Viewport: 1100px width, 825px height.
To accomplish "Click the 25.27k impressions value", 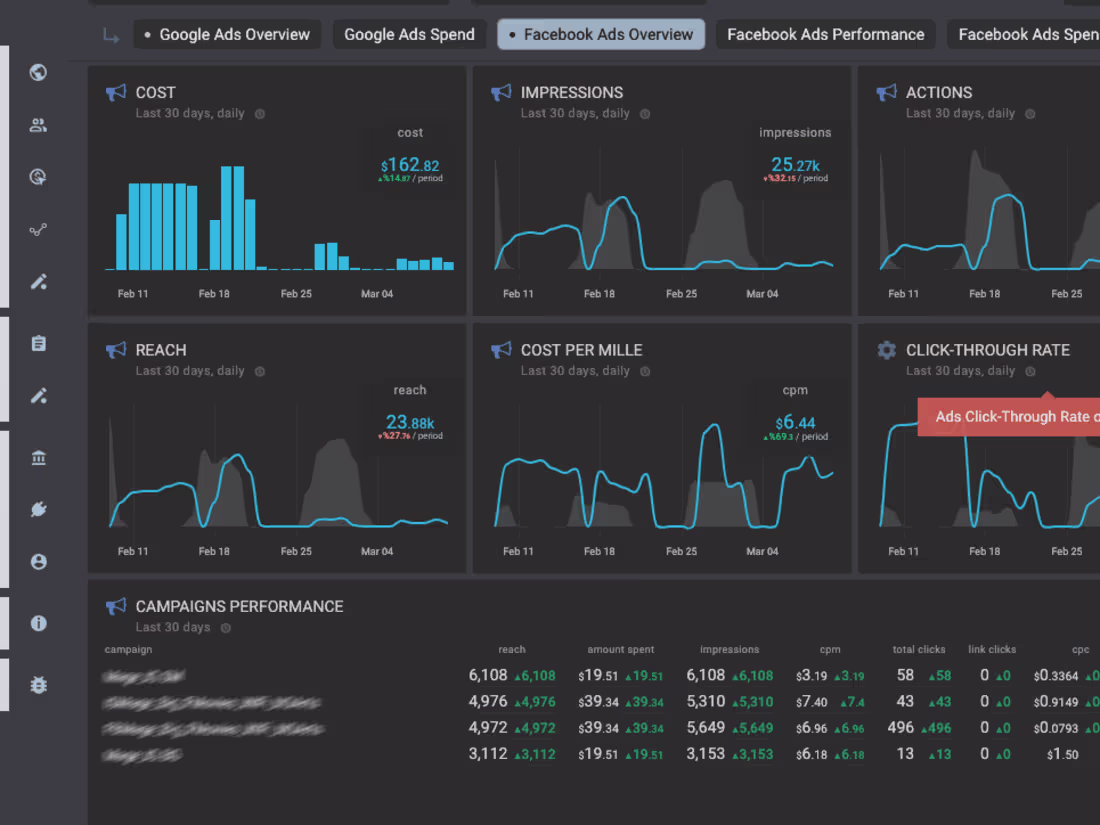I will point(795,166).
